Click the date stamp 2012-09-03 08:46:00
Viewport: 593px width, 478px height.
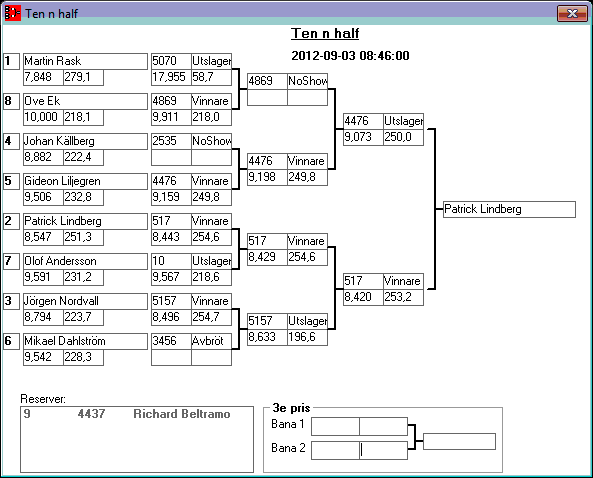350,56
